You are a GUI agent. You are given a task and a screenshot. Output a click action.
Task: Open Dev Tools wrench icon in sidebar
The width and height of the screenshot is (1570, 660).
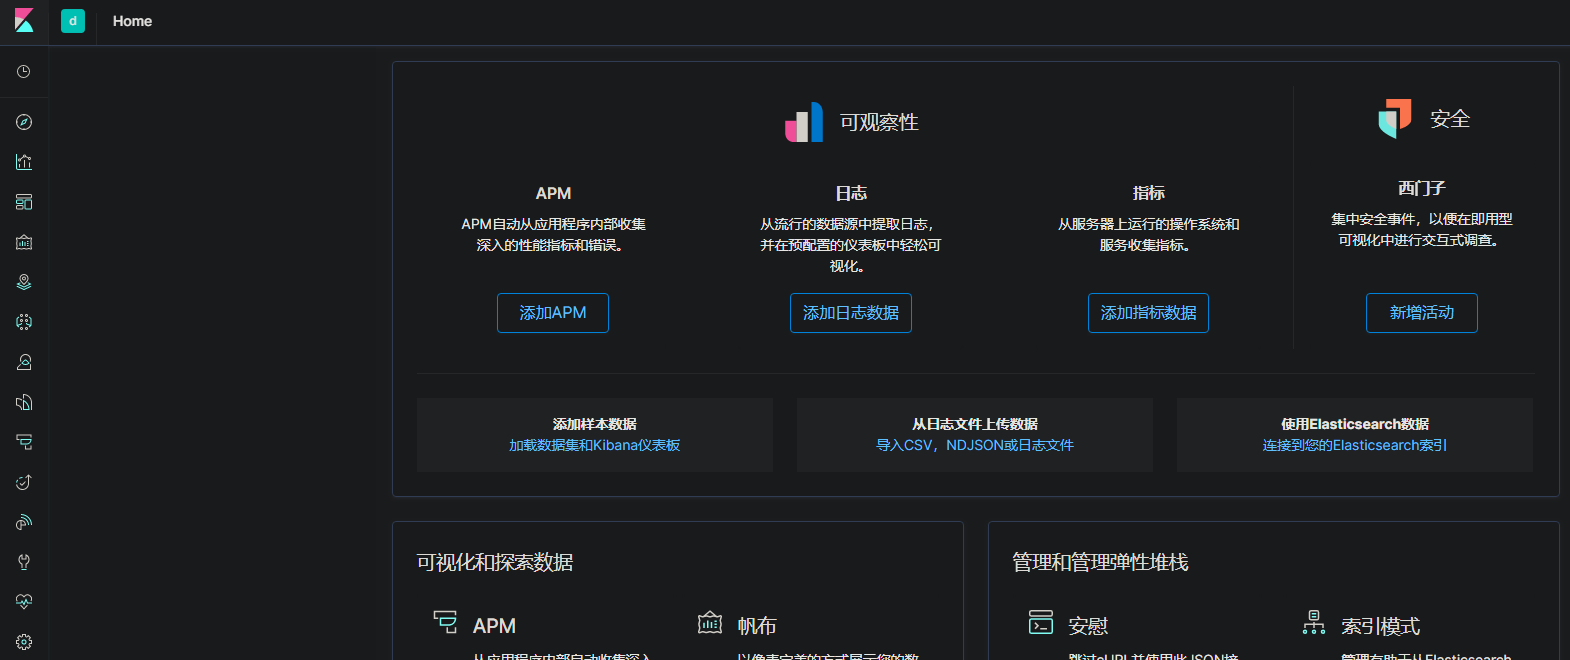24,562
